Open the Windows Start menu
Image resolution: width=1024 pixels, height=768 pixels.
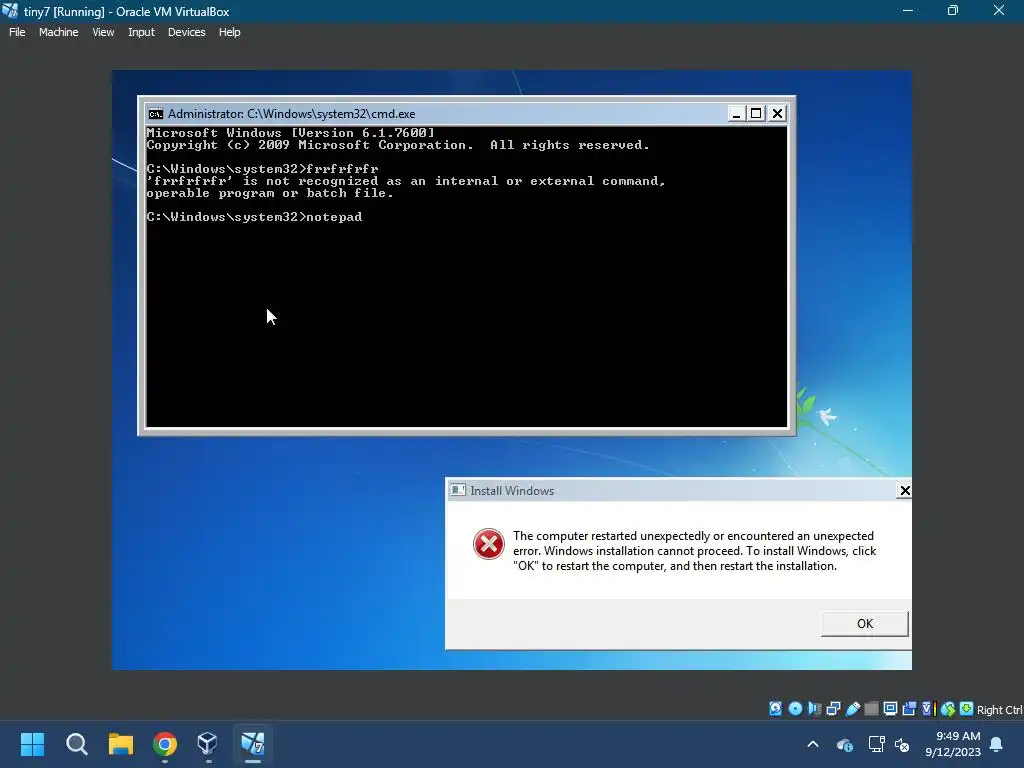click(x=33, y=744)
